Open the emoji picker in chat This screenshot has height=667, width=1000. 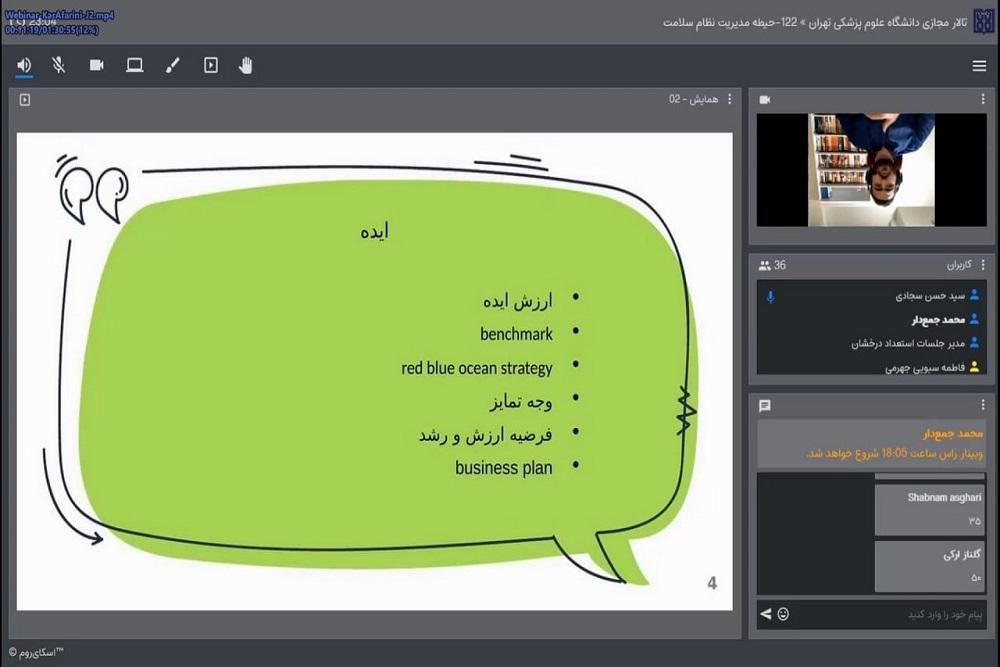click(783, 613)
